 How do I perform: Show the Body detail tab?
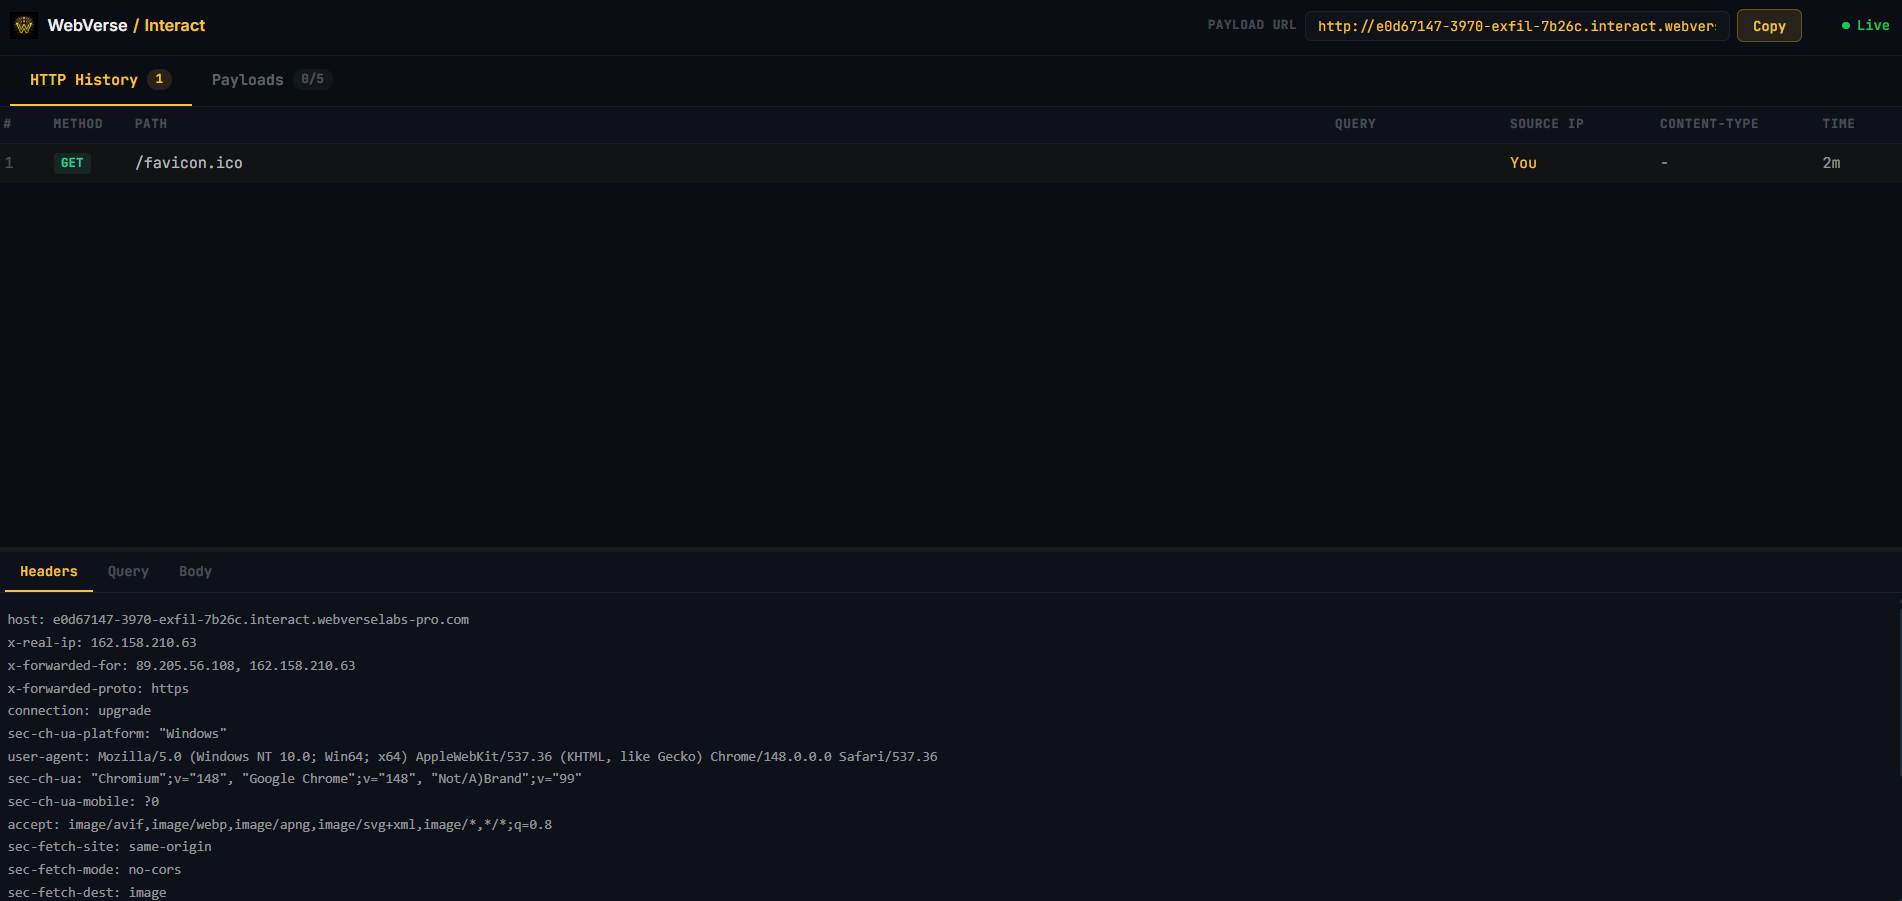195,571
